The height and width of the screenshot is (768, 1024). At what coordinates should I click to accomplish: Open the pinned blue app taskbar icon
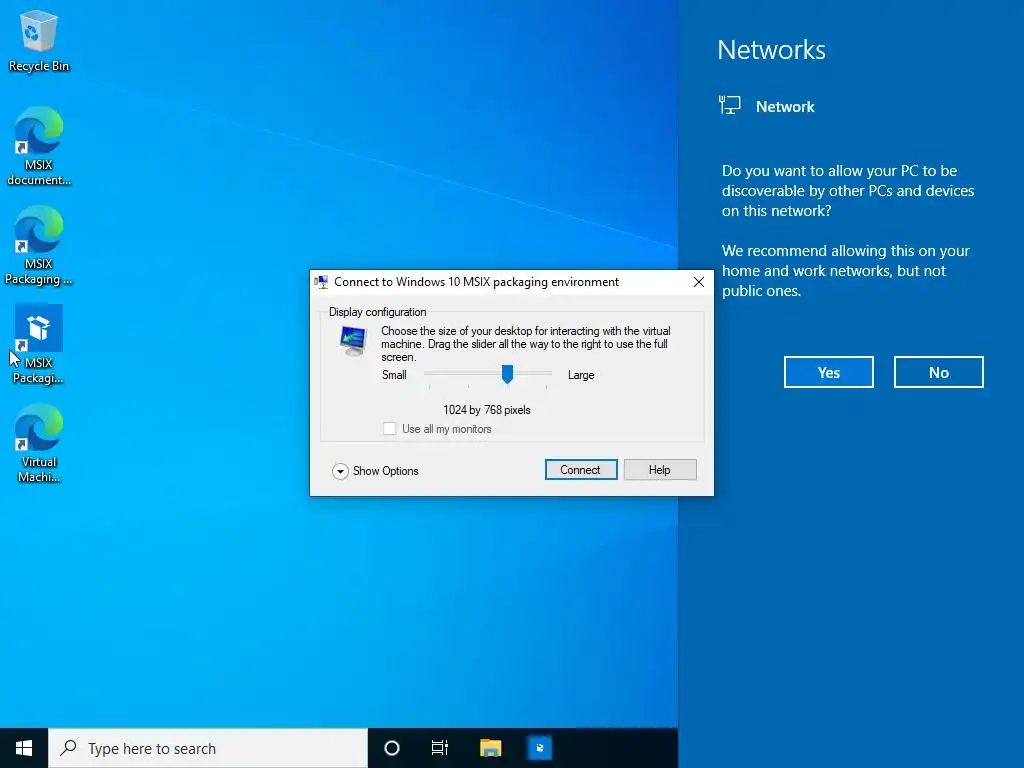tap(539, 748)
